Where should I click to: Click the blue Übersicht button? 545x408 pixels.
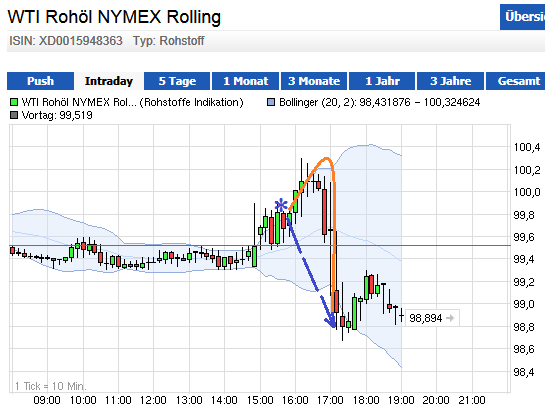pyautogui.click(x=522, y=17)
